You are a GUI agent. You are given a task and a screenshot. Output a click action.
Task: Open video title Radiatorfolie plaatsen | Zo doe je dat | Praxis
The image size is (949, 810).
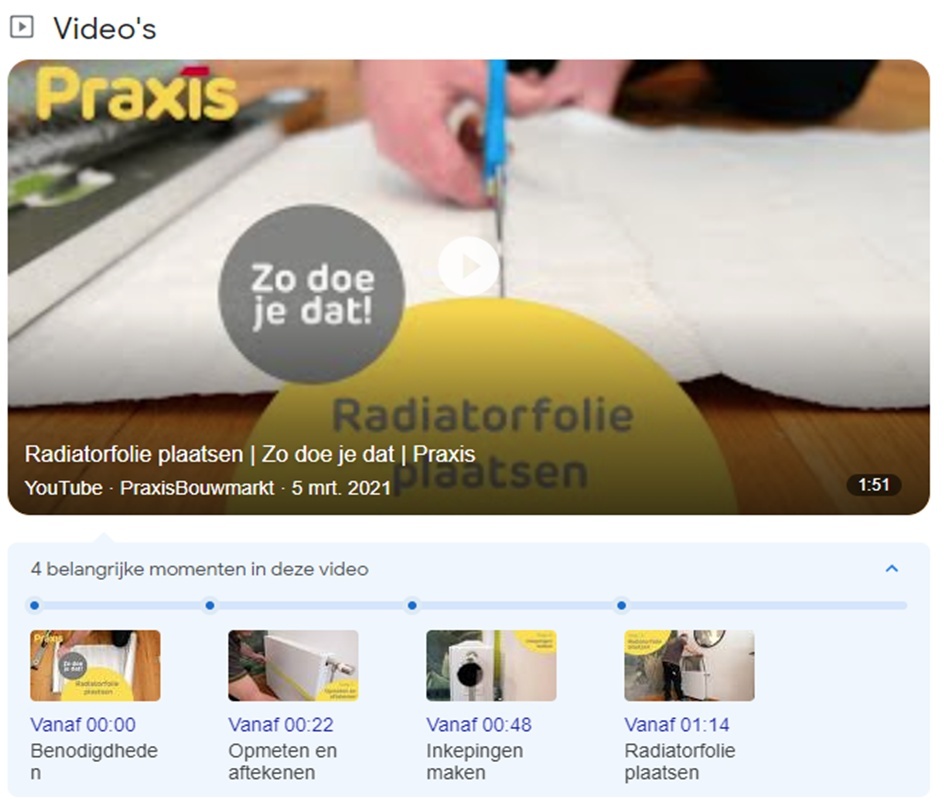point(250,454)
